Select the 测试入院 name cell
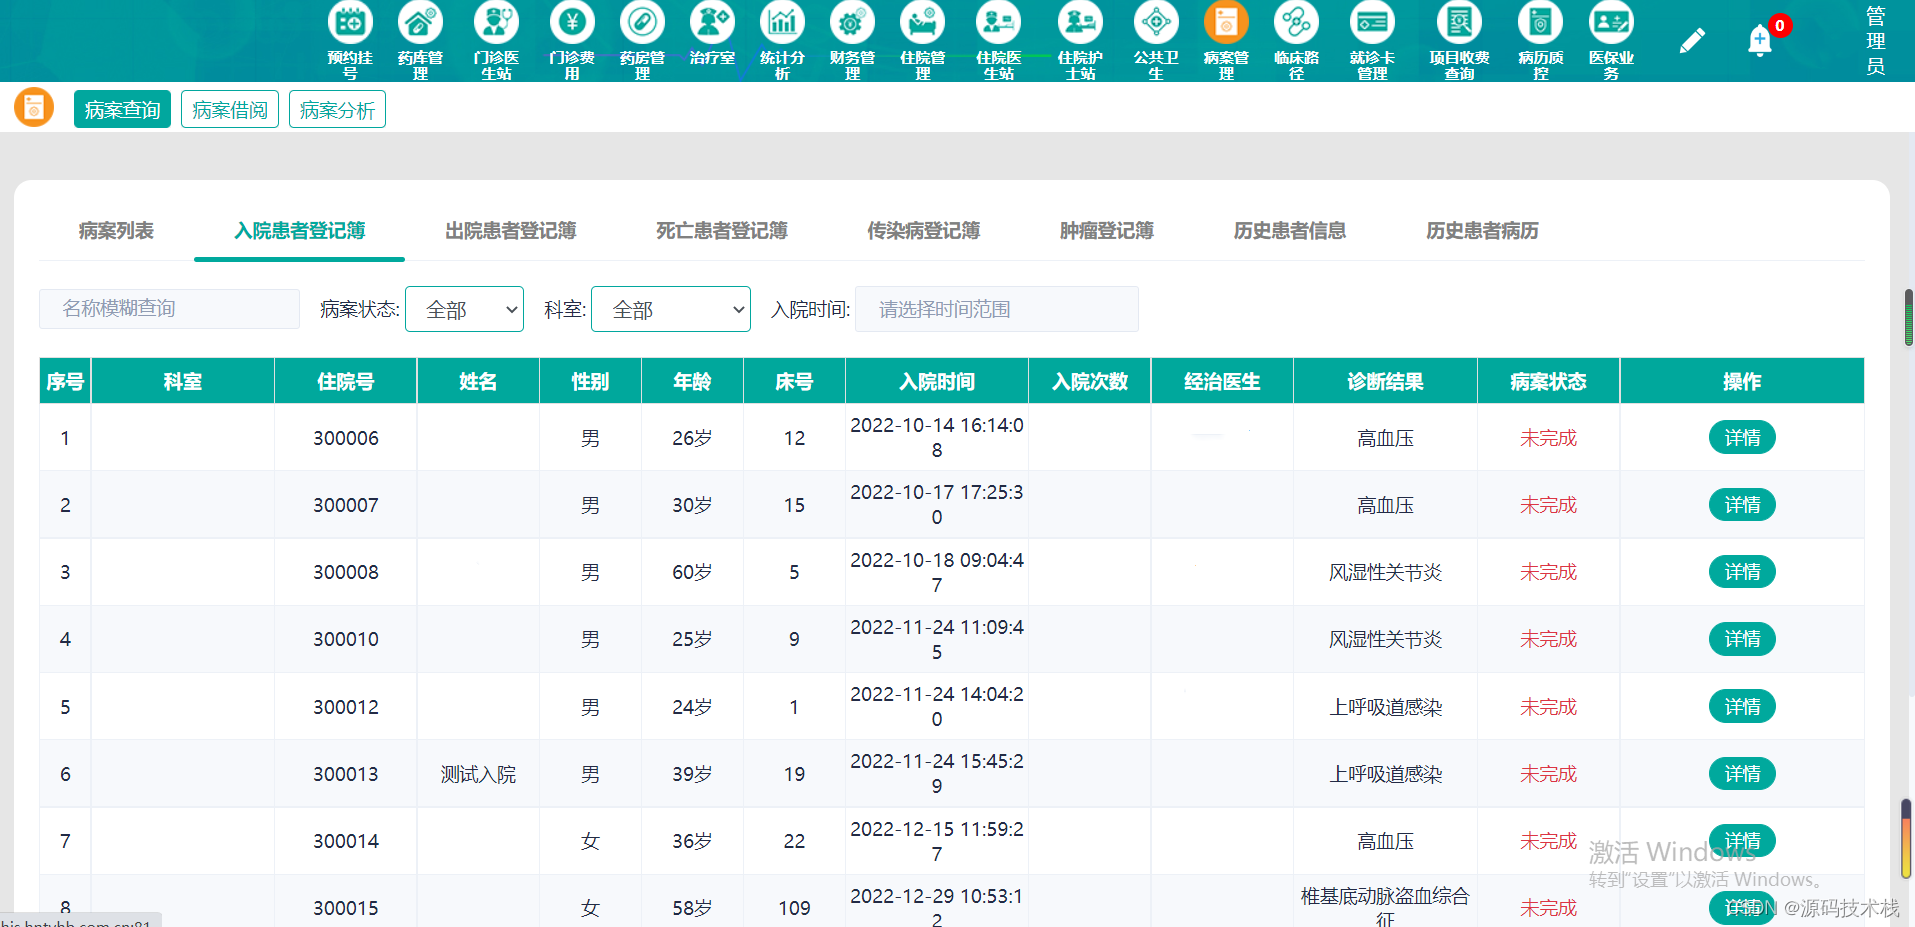This screenshot has height=927, width=1915. [478, 774]
